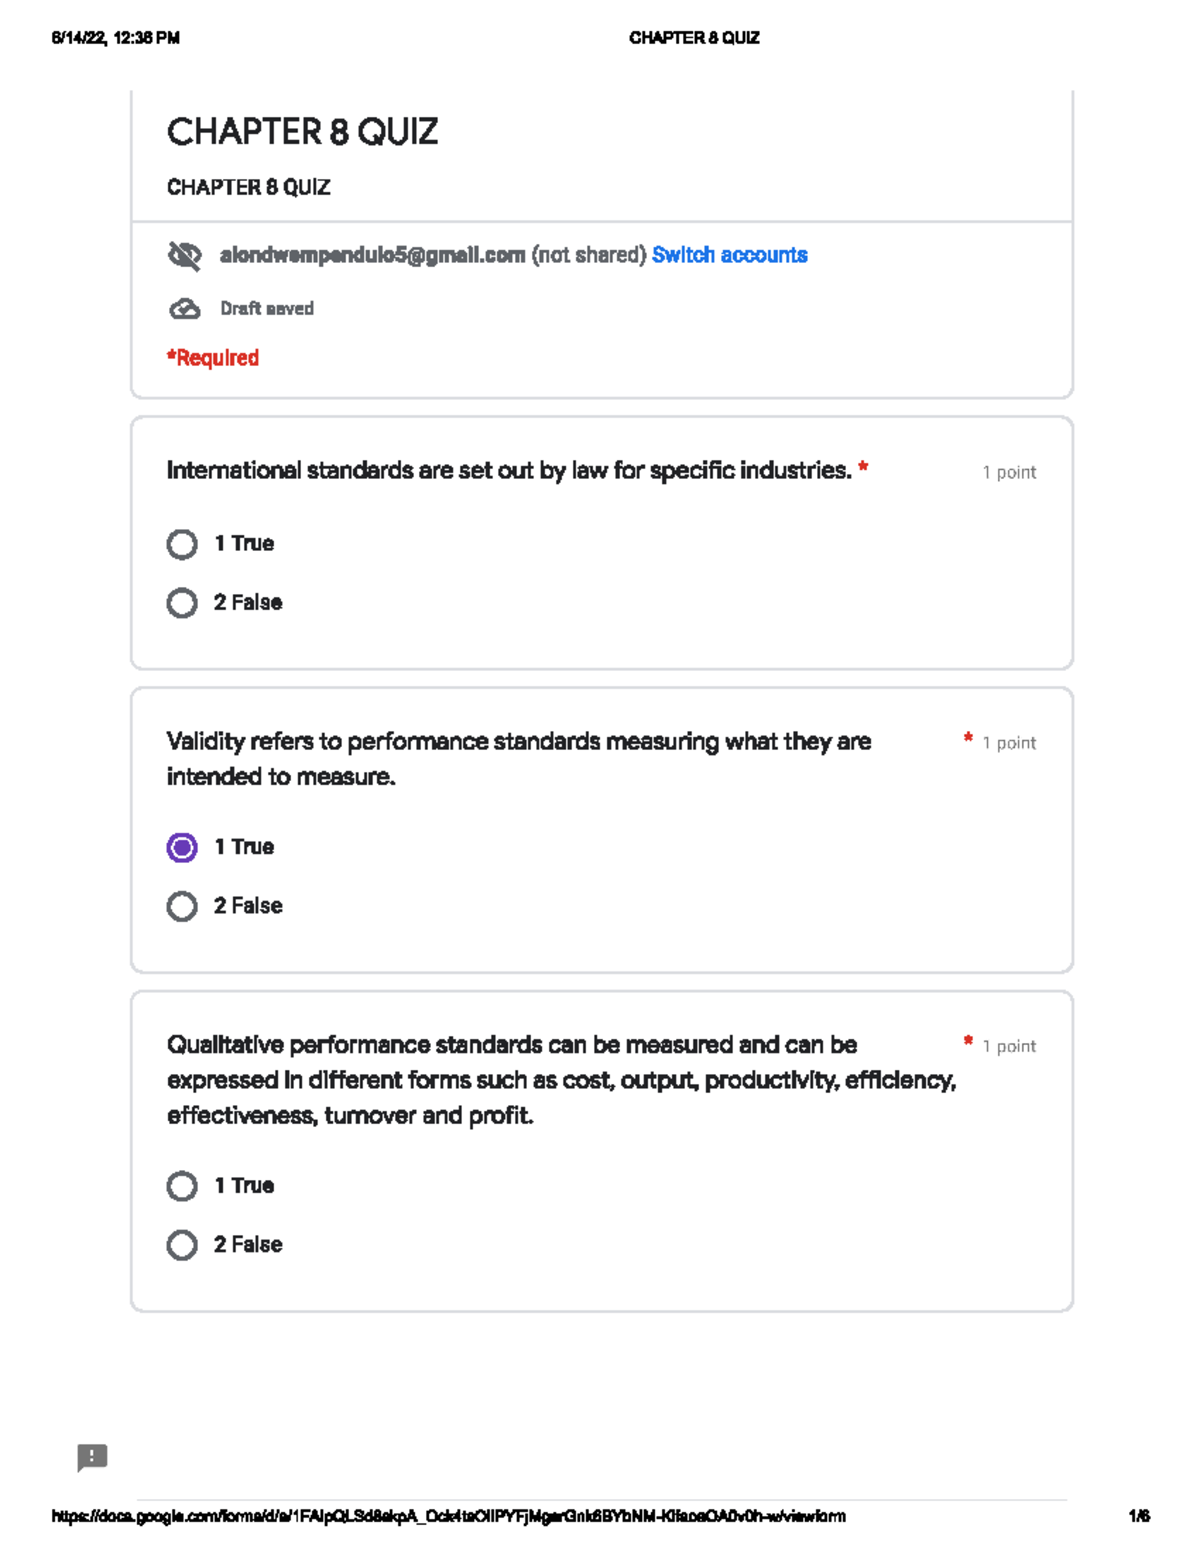Click the Switch accounts link

click(729, 255)
